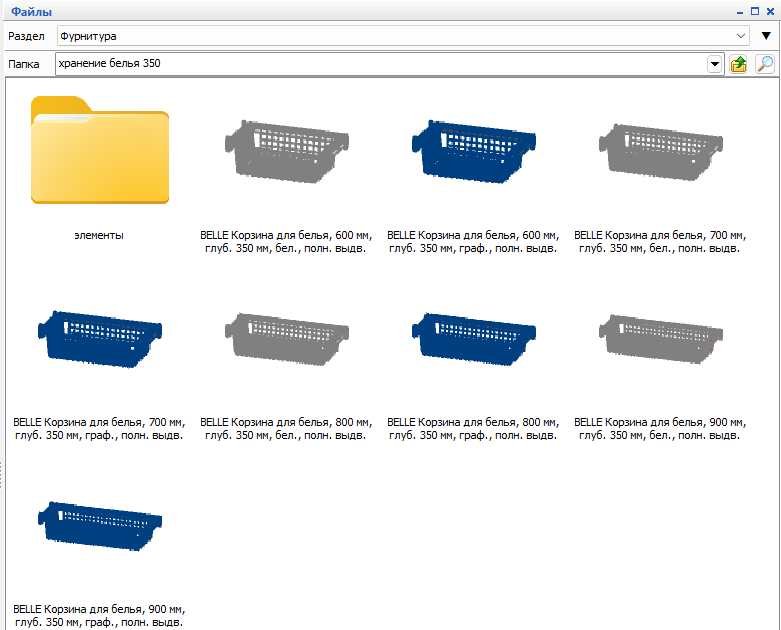Expand the Папка path dropdown arrow

click(x=715, y=64)
